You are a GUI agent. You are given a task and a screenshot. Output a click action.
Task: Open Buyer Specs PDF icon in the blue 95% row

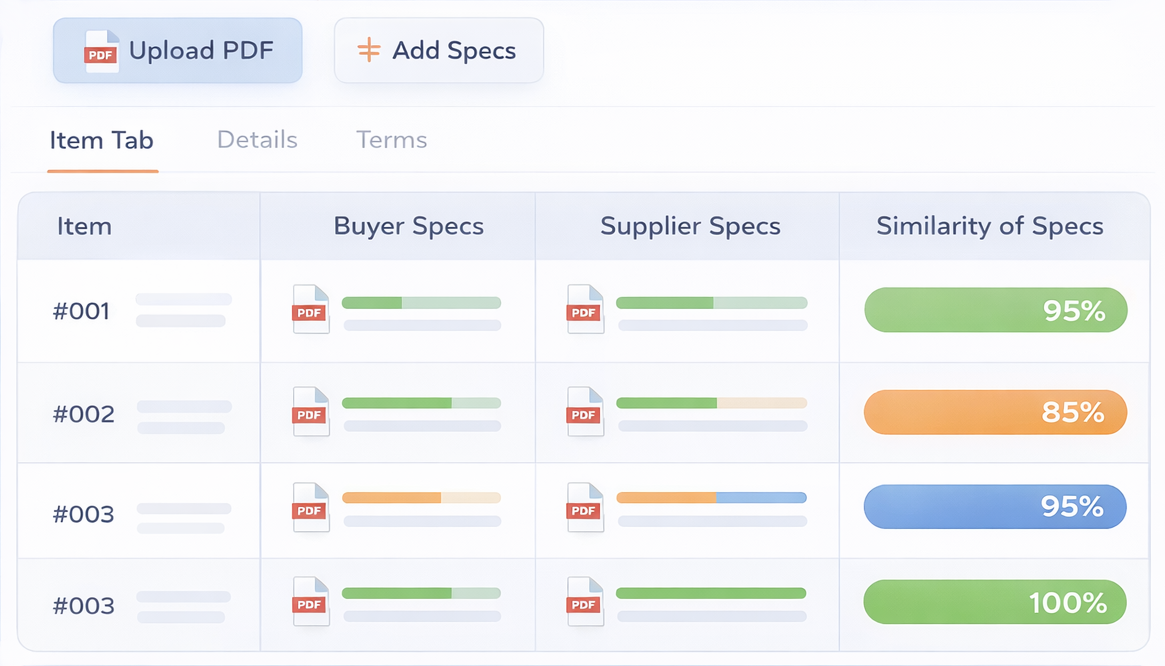pyautogui.click(x=310, y=508)
